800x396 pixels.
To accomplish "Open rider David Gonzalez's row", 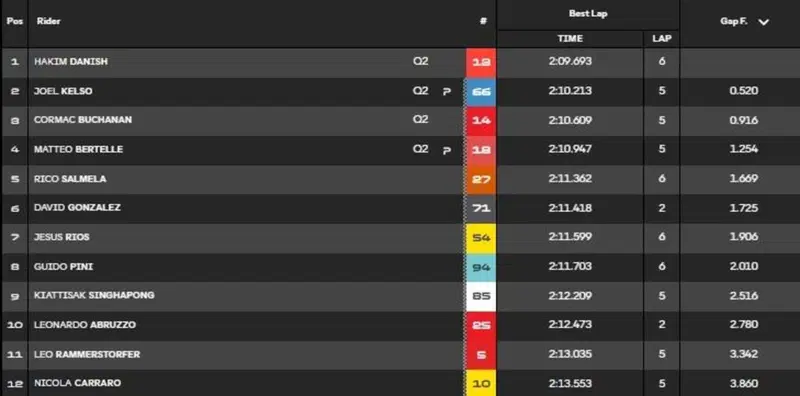I will tap(400, 209).
